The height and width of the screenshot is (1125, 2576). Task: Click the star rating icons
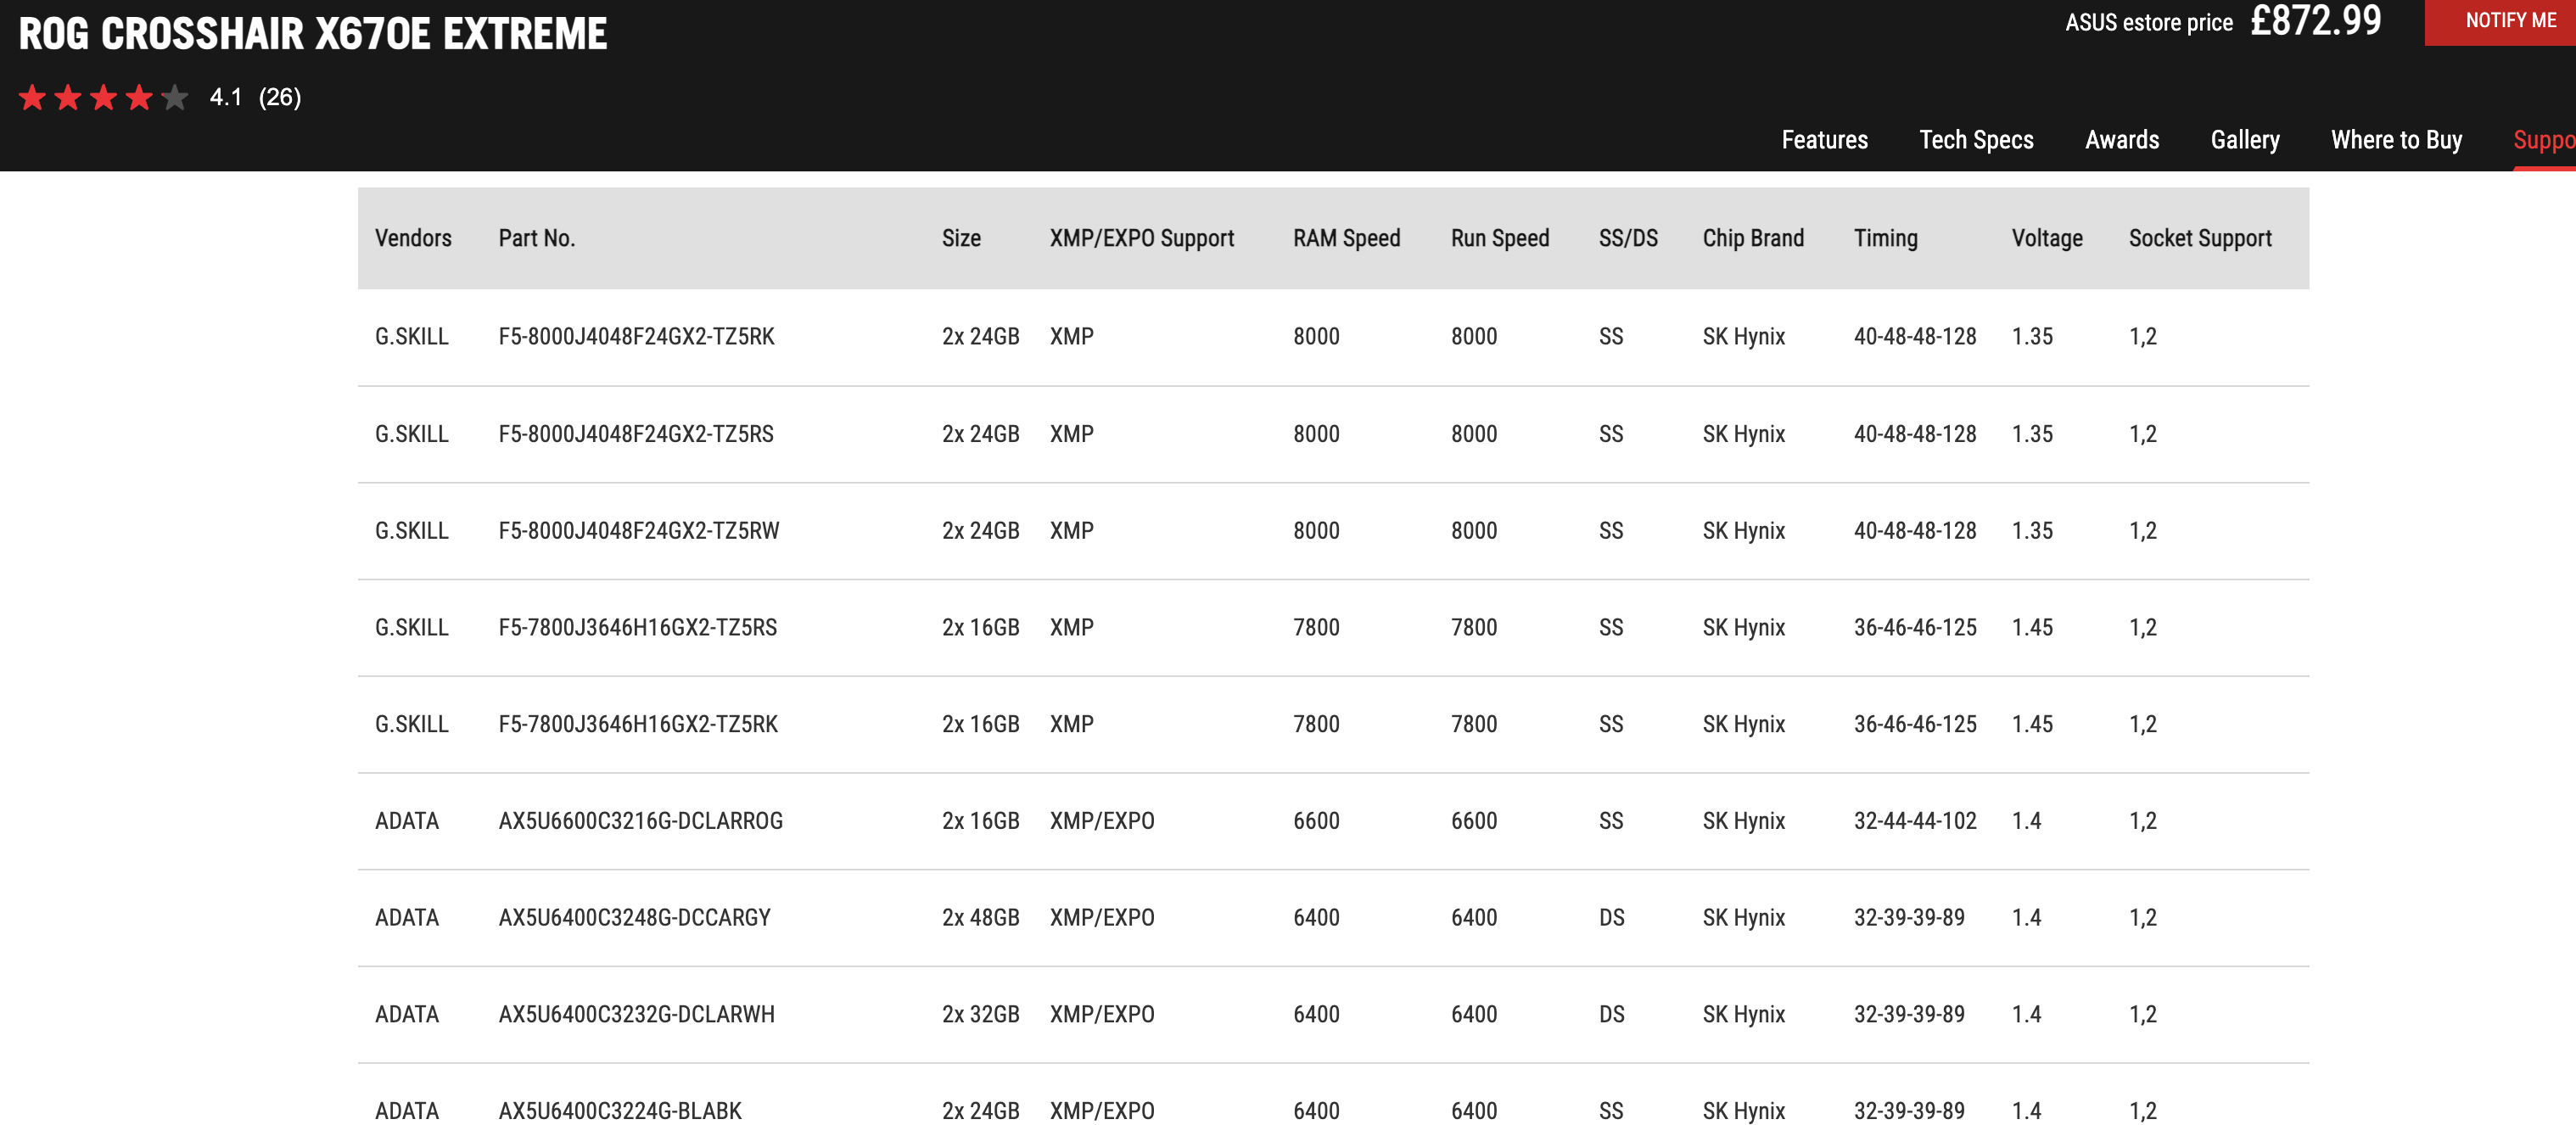(103, 97)
